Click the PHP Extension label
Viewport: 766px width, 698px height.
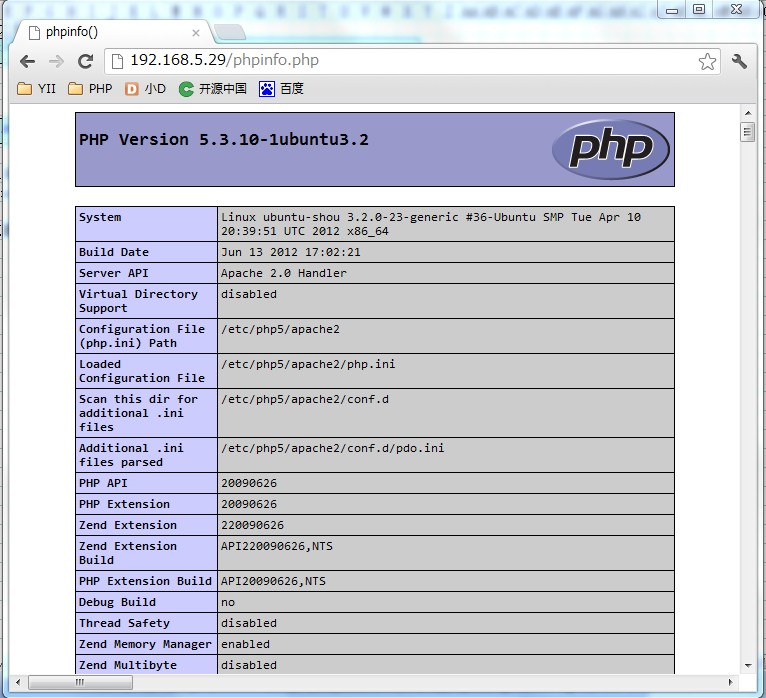click(x=125, y=504)
